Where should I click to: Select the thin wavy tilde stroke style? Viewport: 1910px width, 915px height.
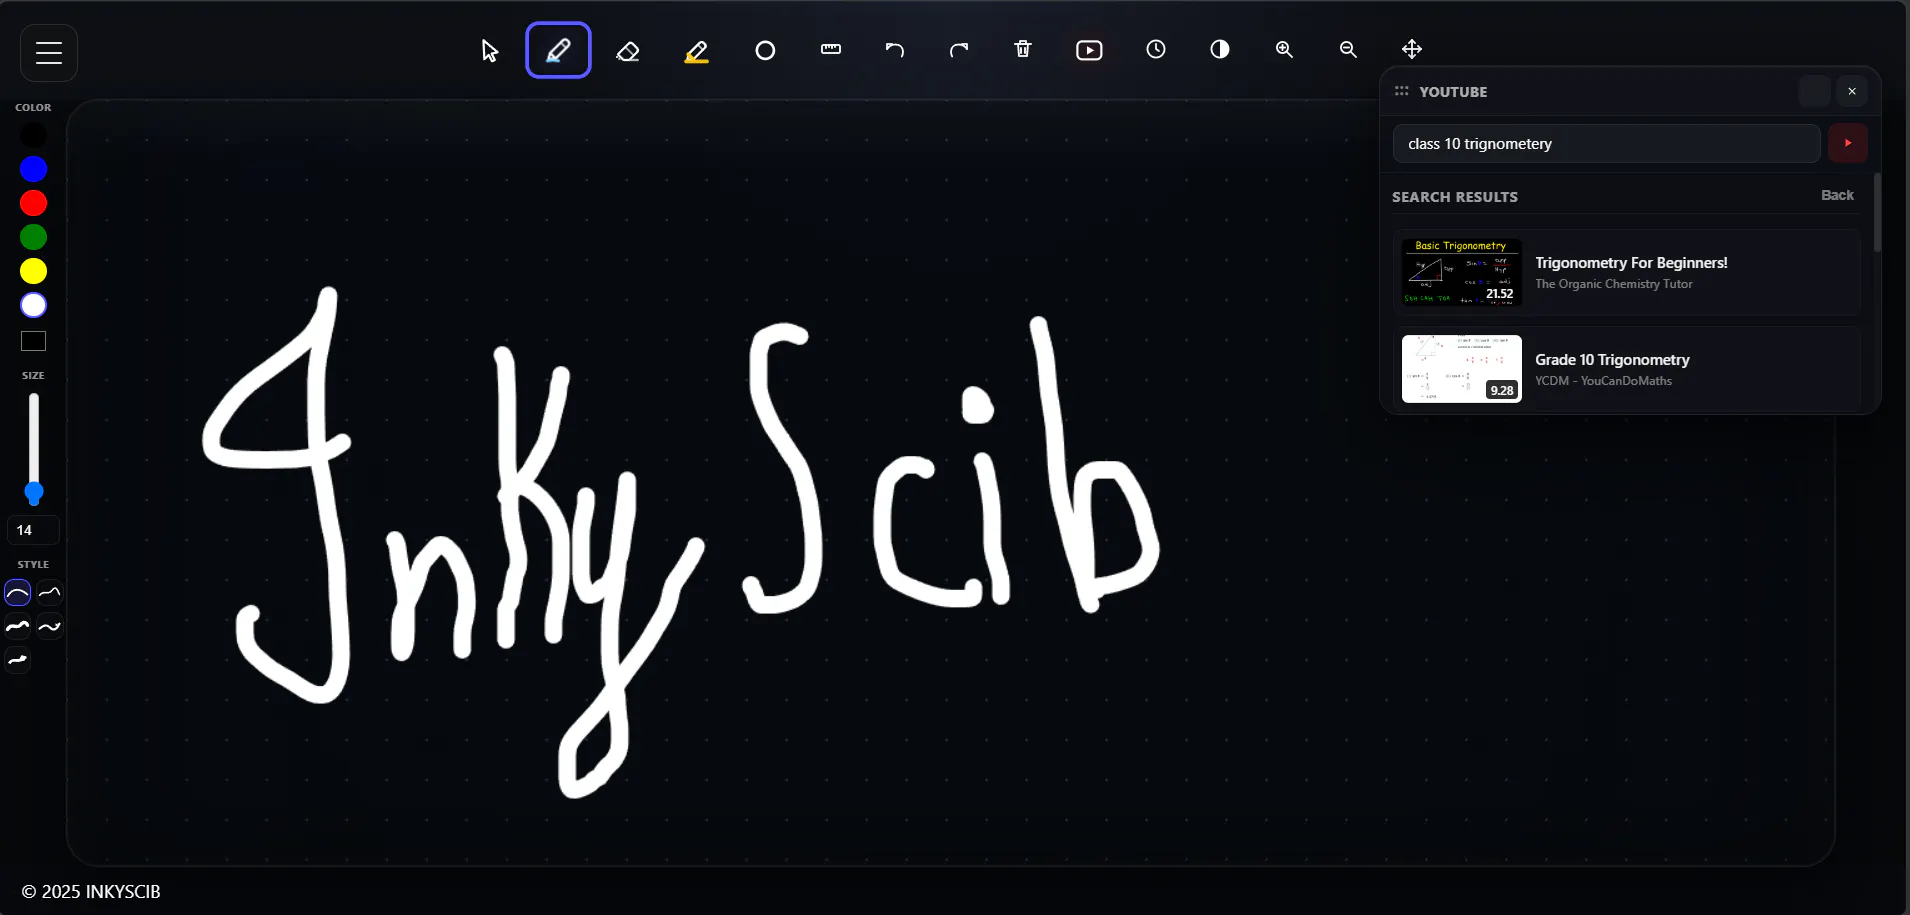[x=50, y=627]
